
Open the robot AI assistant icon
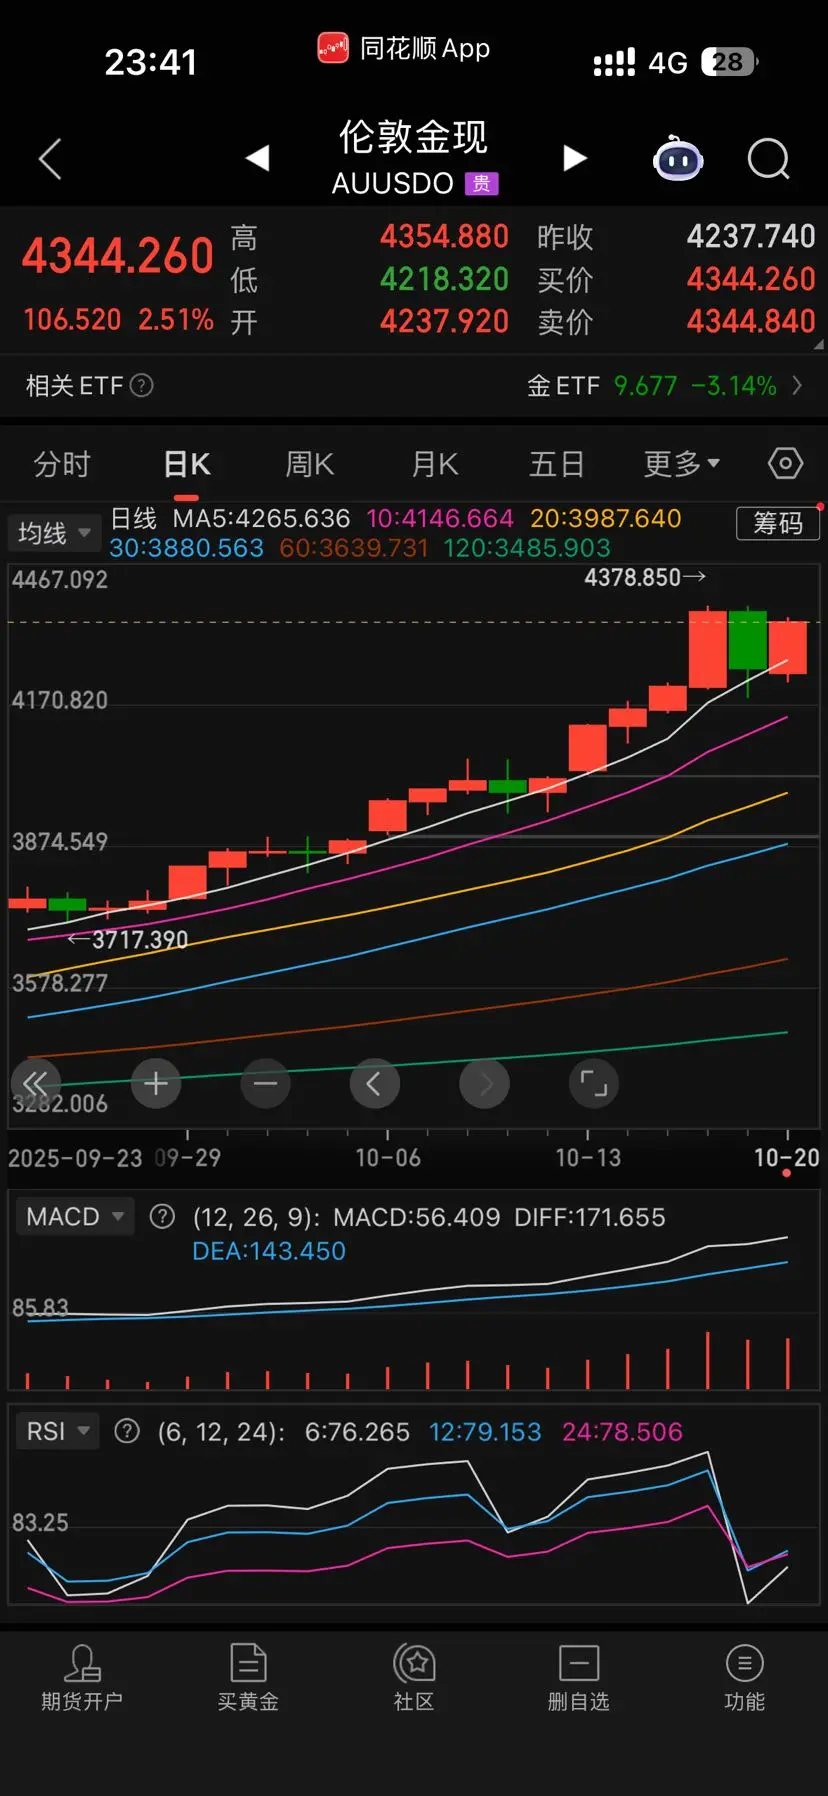(x=678, y=158)
